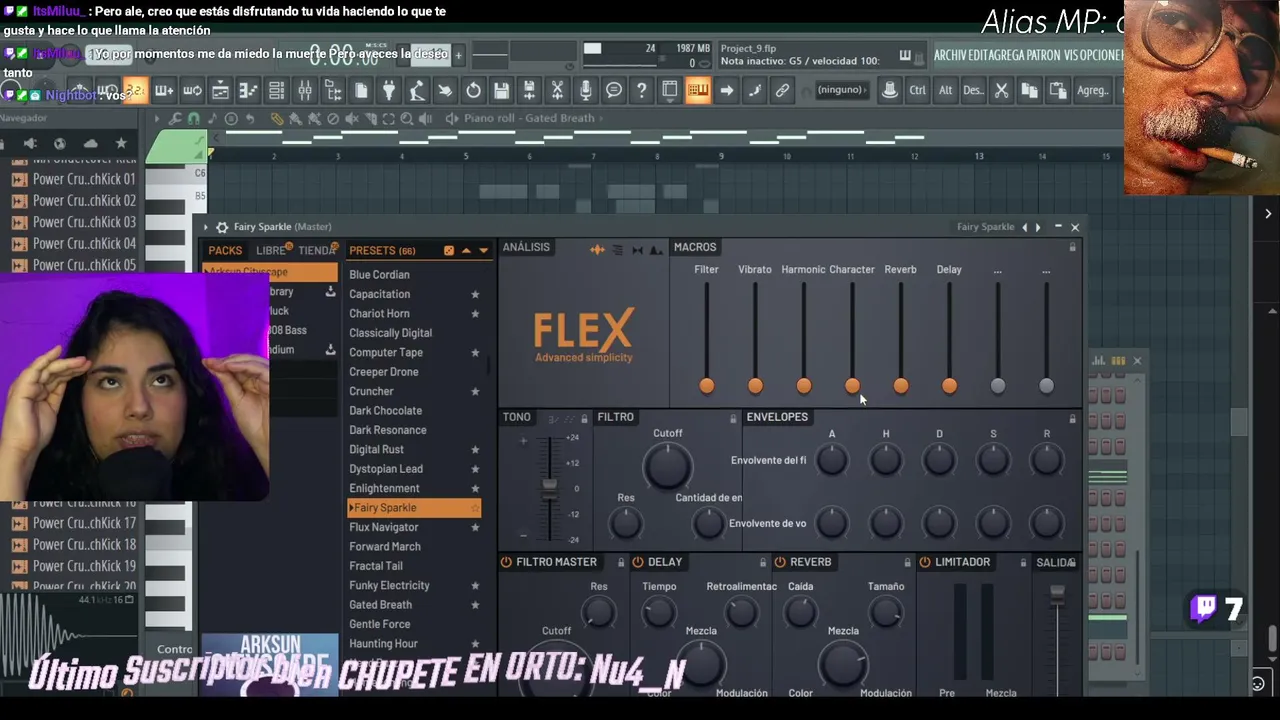Open the LIBRE tab in FLEX

pyautogui.click(x=271, y=251)
